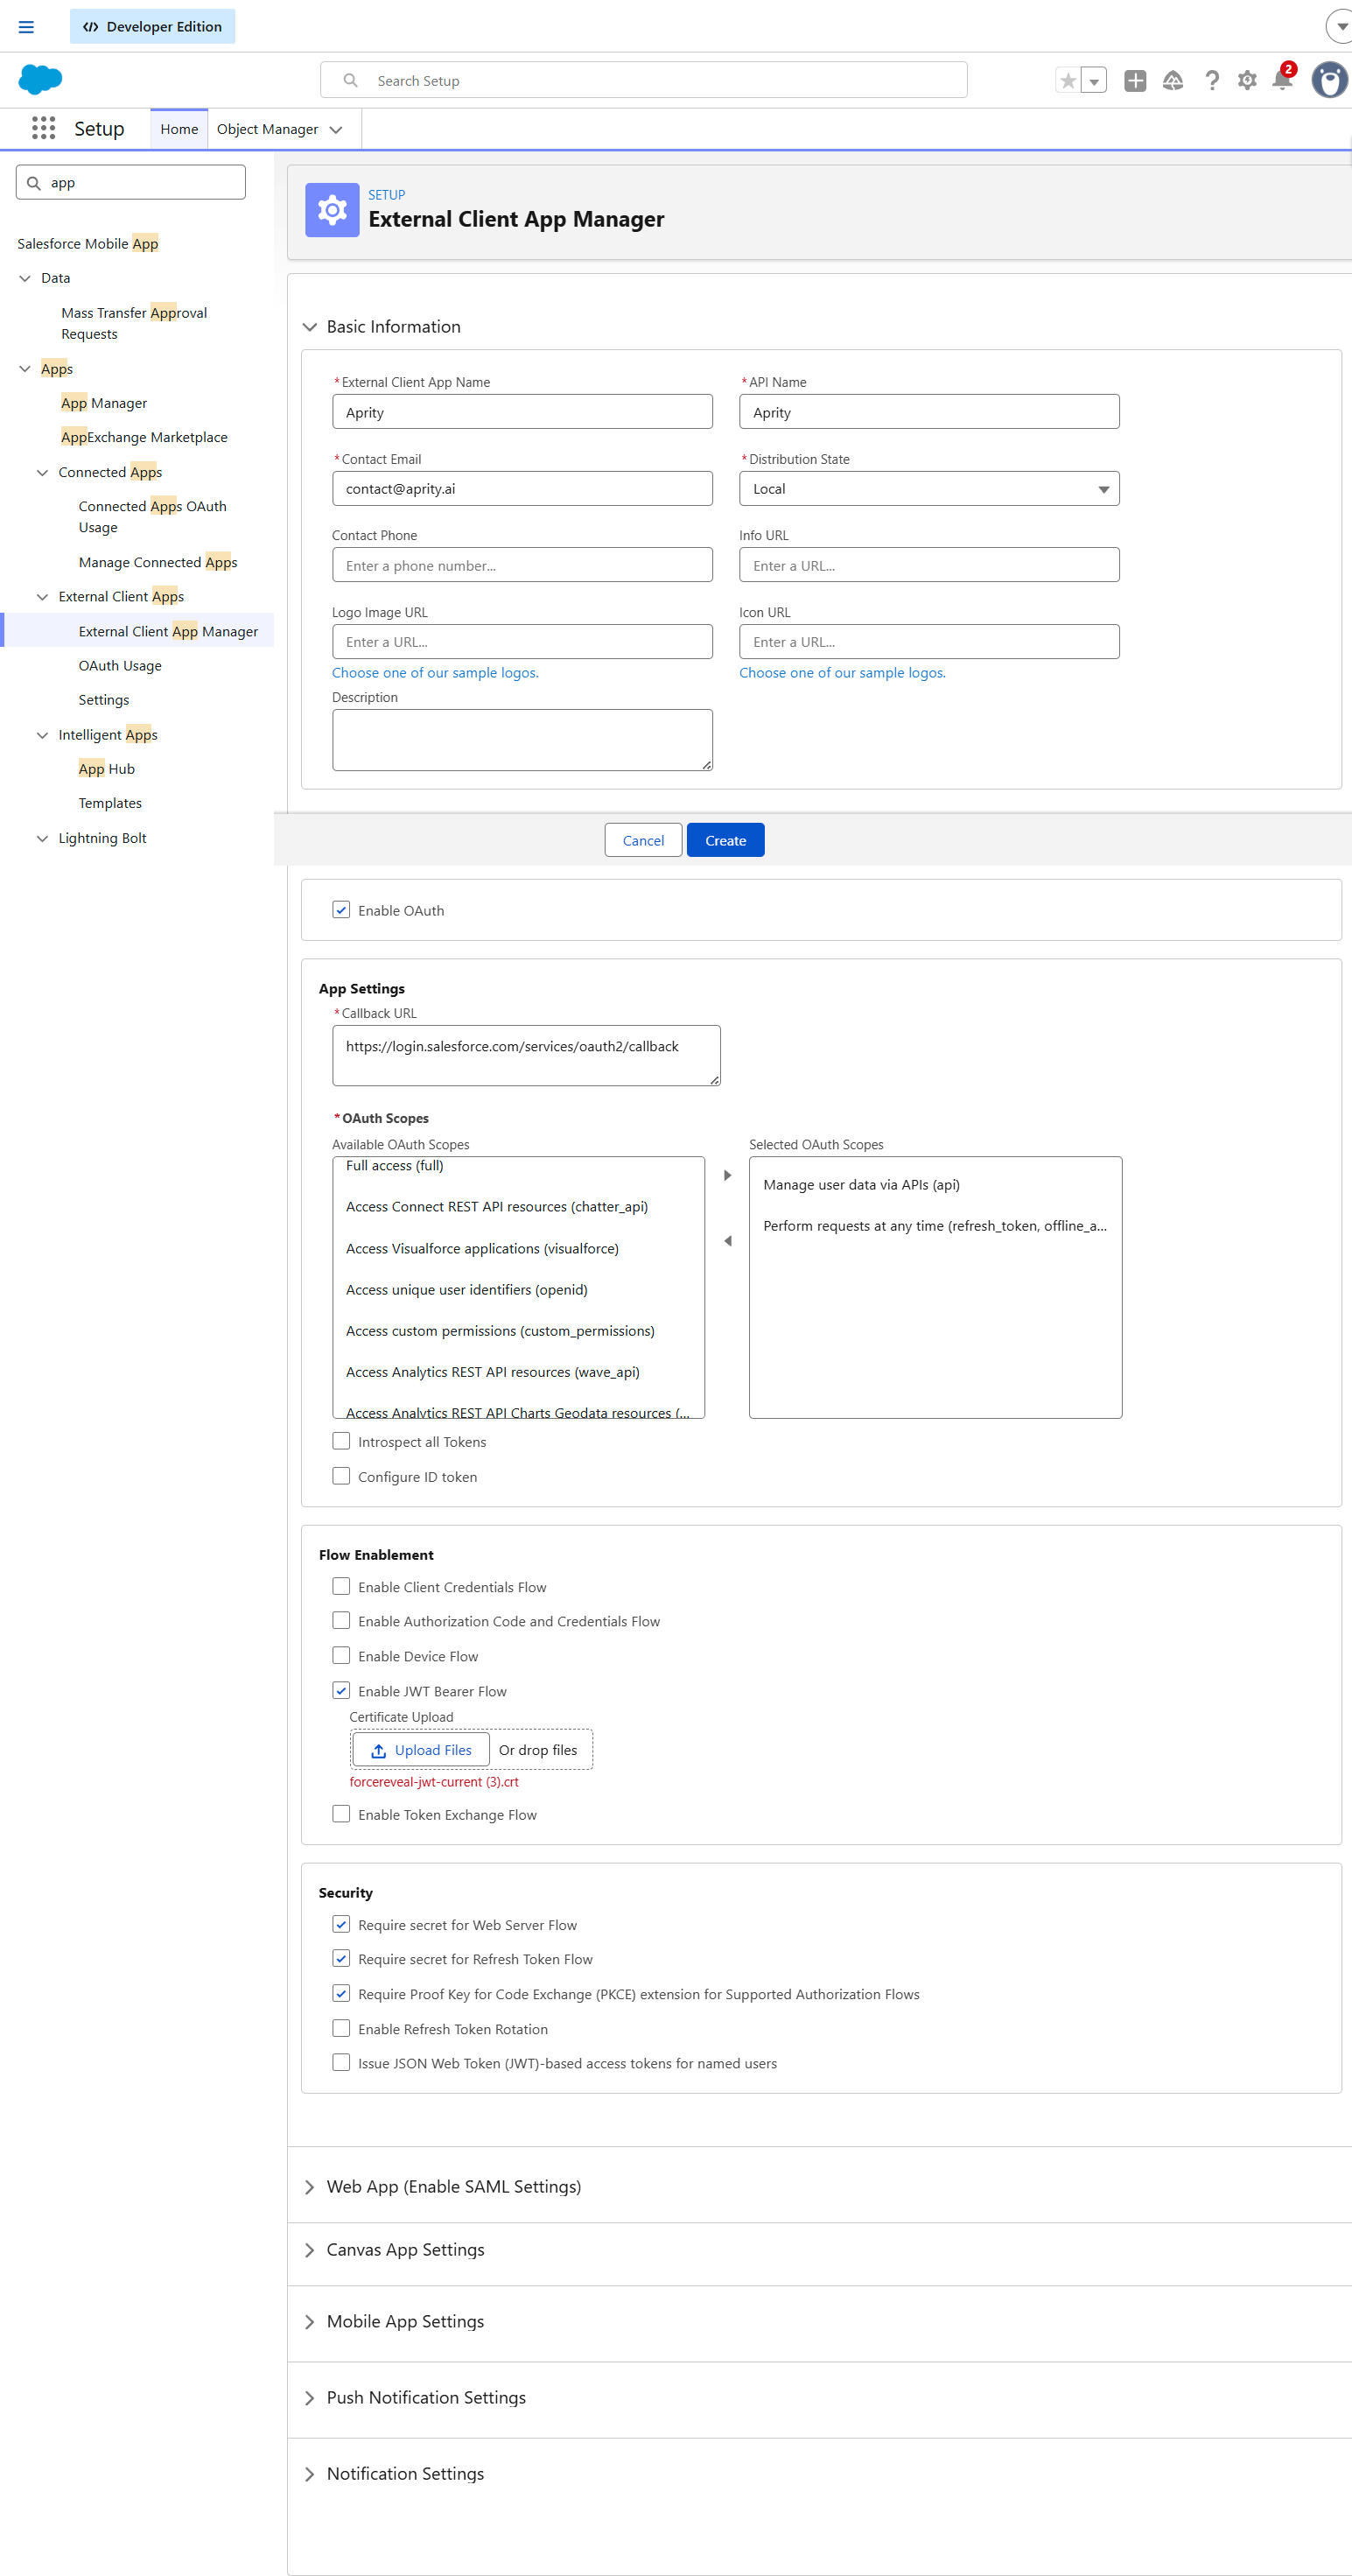Uncheck Enable JWT Bearer Flow
Viewport: 1352px width, 2576px height.
[341, 1691]
